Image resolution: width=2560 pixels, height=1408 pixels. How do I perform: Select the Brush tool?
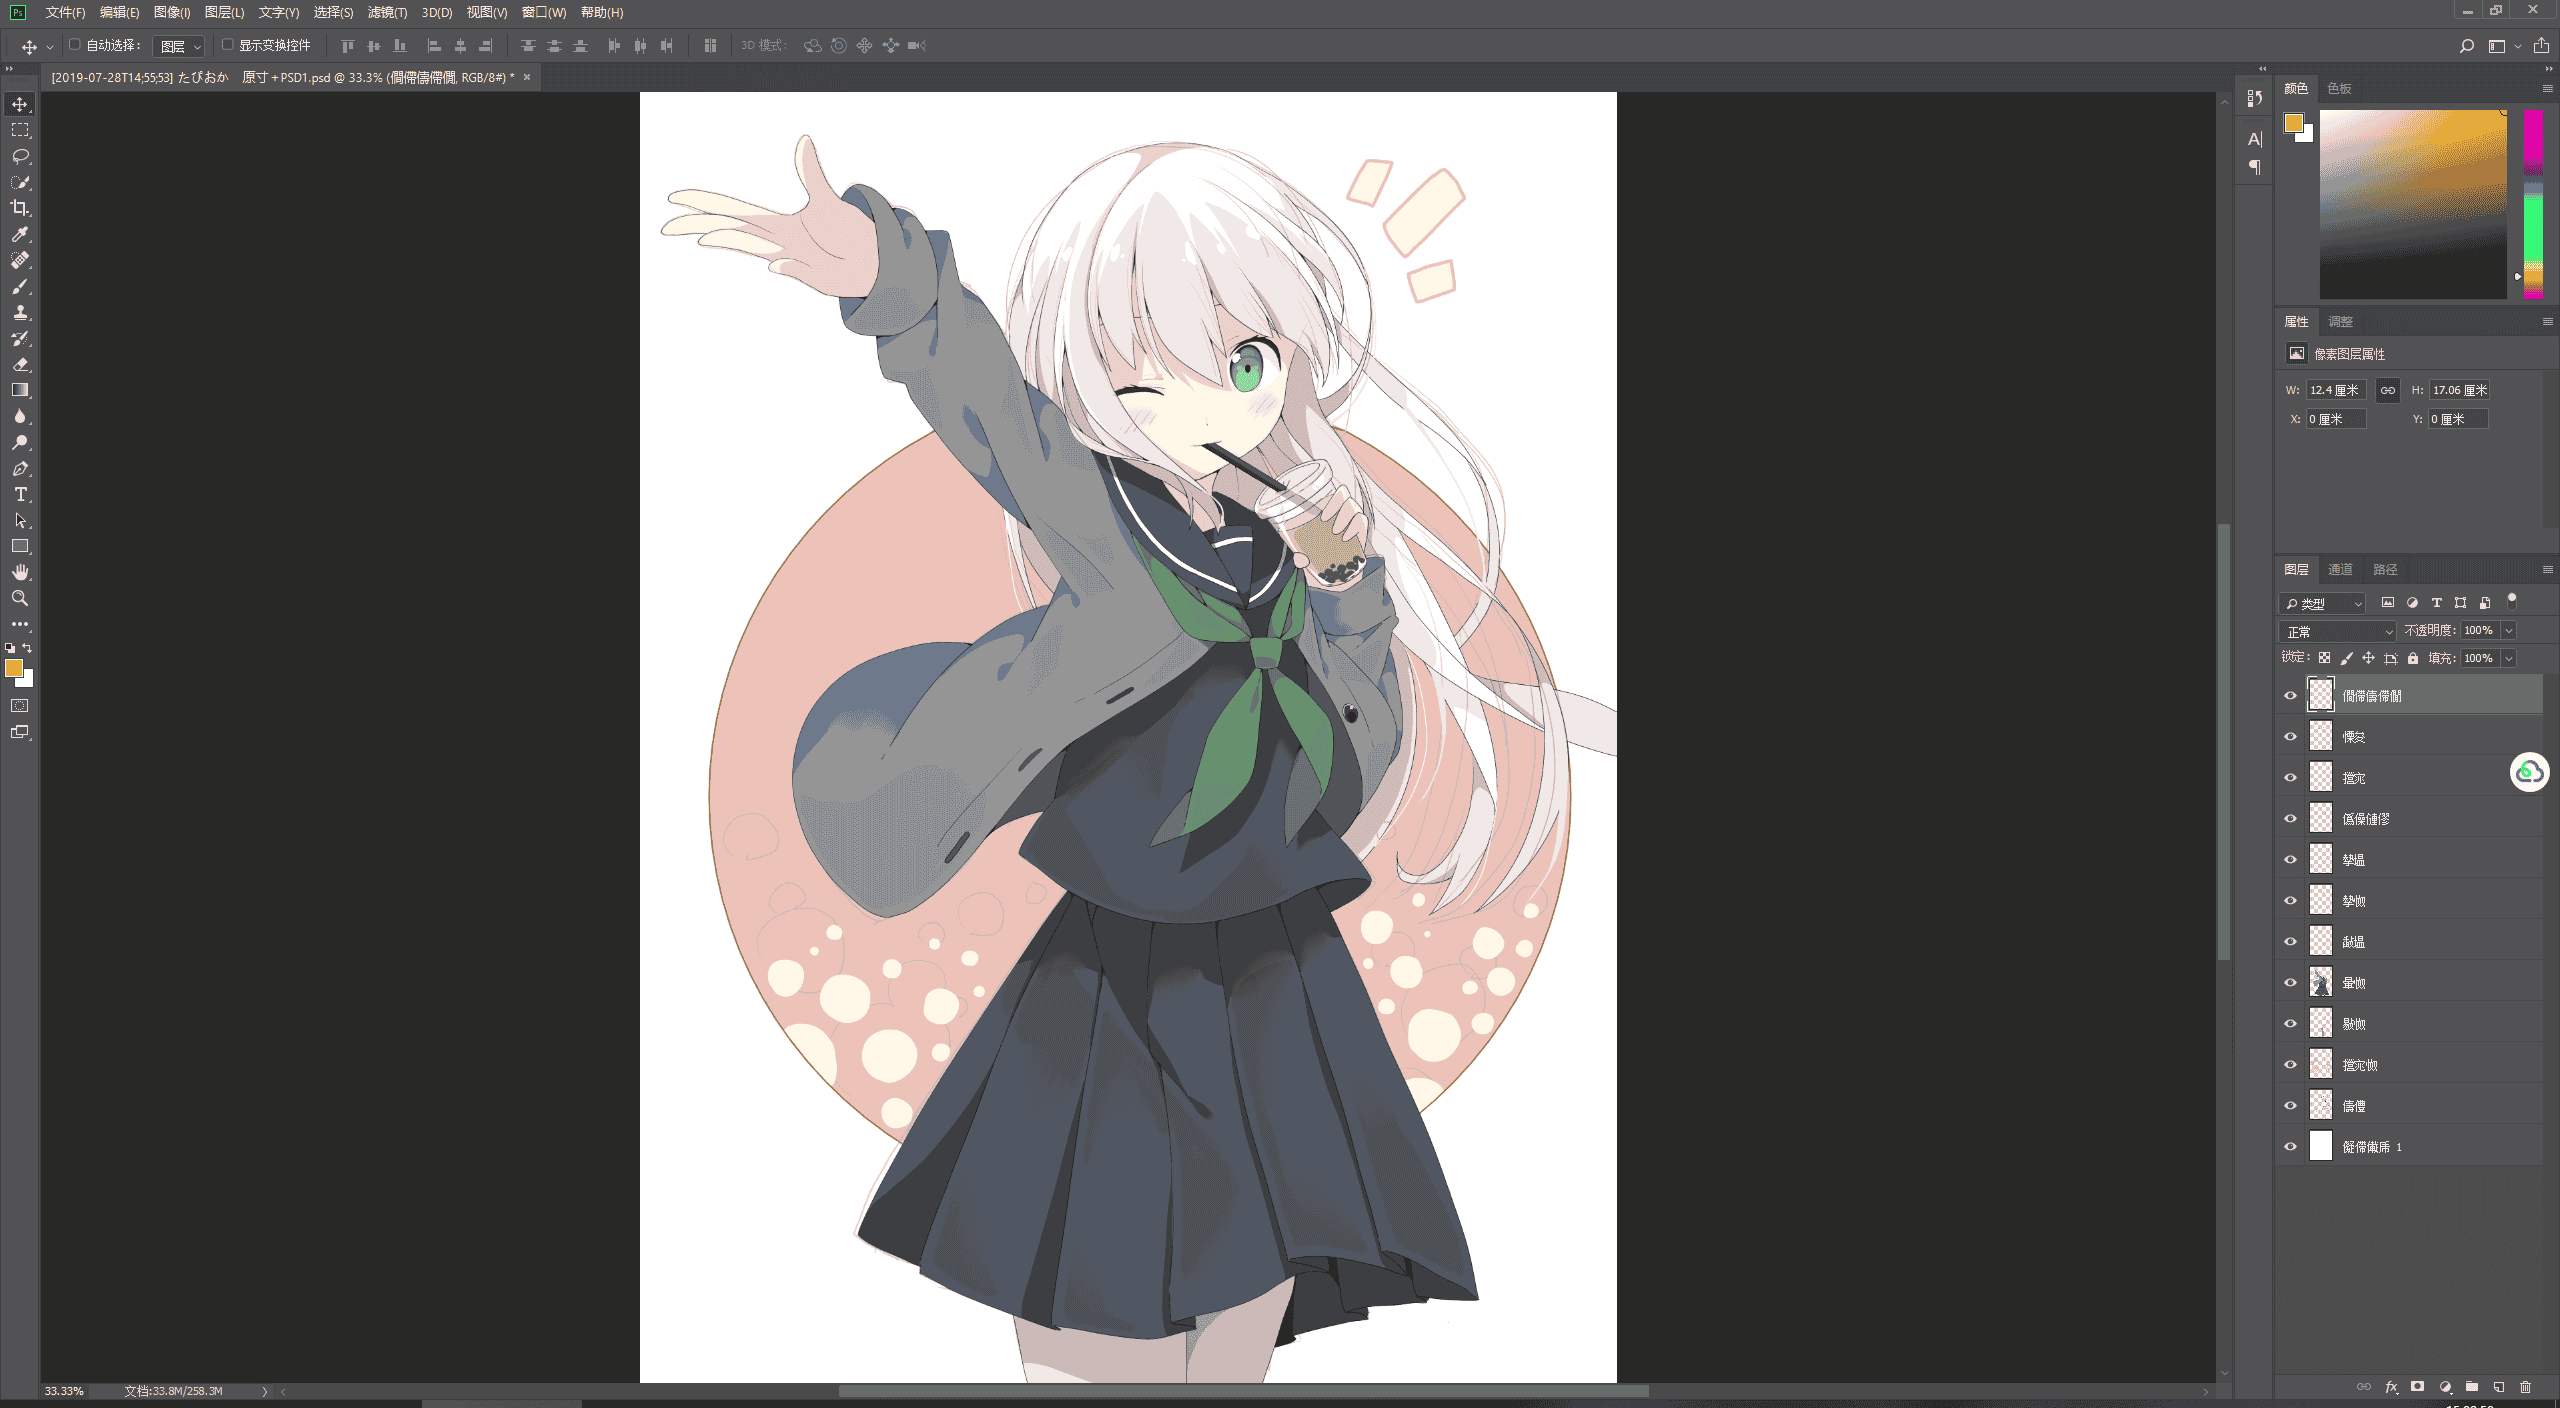(20, 286)
